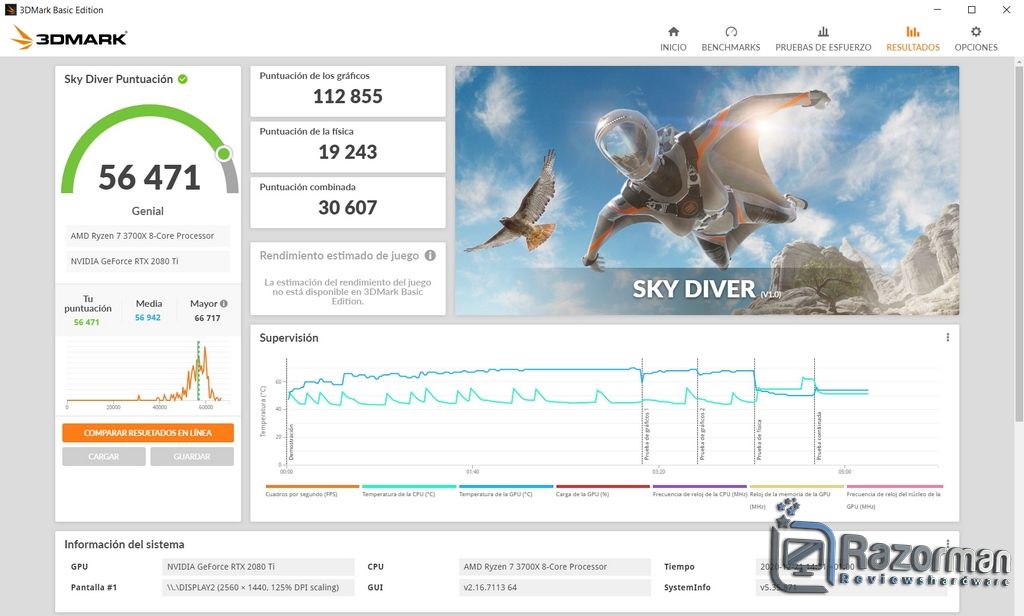Click the AMD Ryzen 7 3700X processor label
Viewport: 1024px width, 616px height.
148,236
